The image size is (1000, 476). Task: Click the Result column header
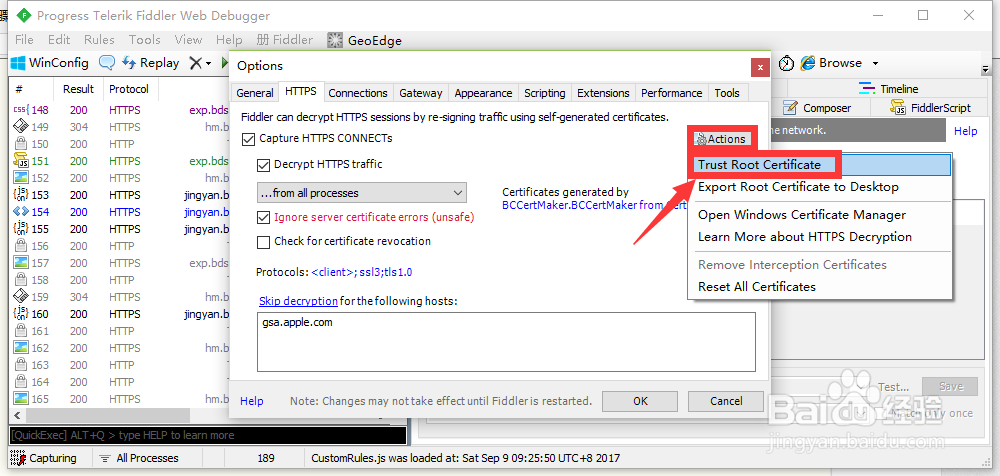tap(78, 89)
